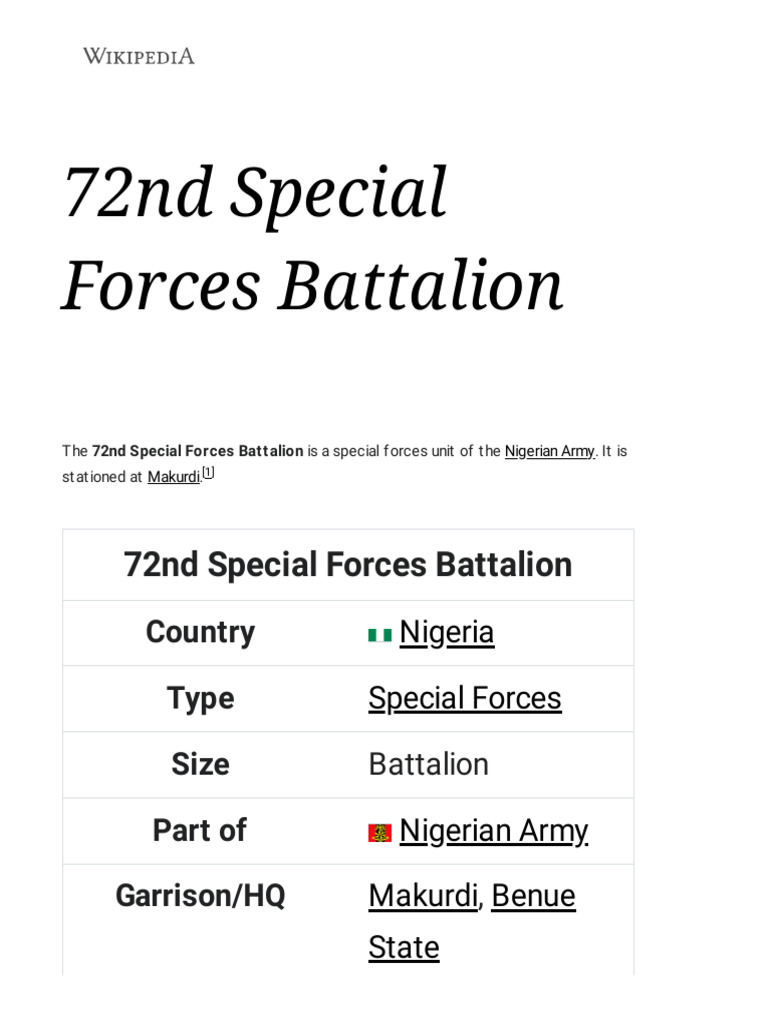Select the Type row label
This screenshot has height=1024, width=768.
[x=200, y=698]
